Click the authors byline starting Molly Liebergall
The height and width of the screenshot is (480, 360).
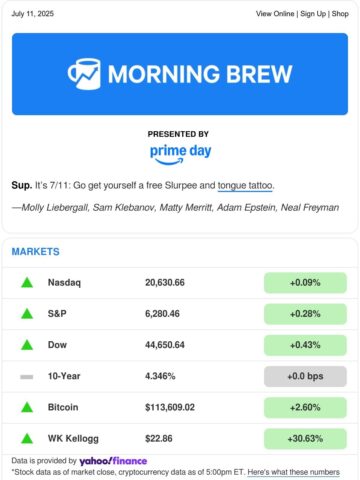[x=175, y=208]
